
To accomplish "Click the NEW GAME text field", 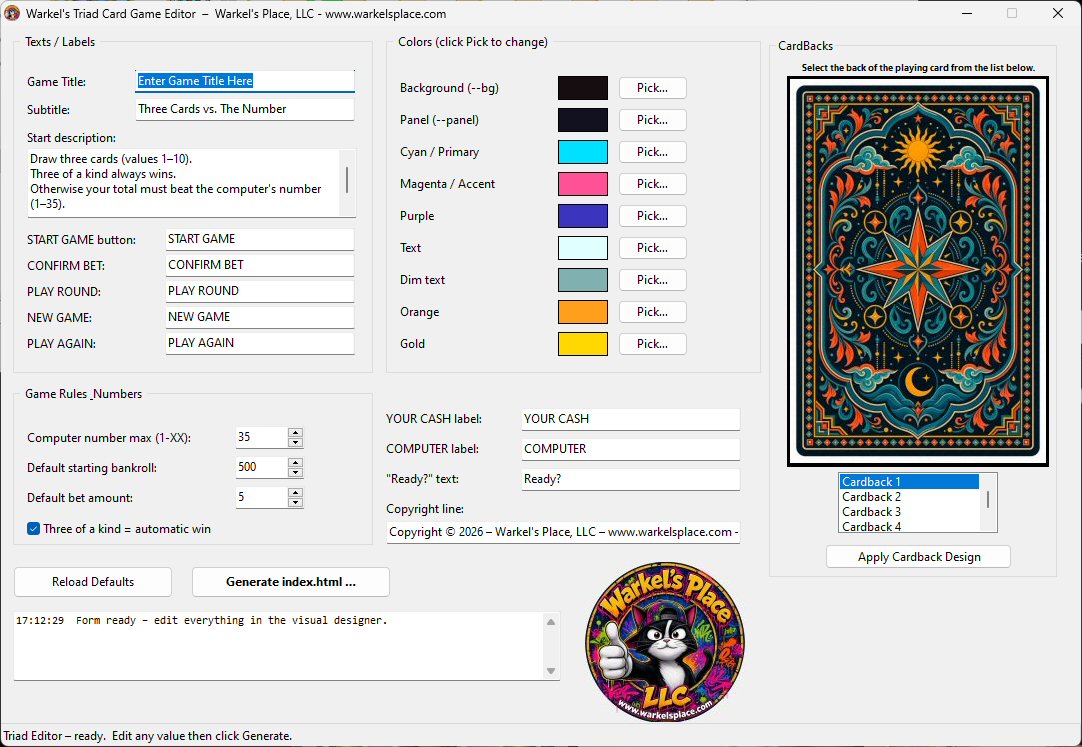I will pyautogui.click(x=259, y=317).
